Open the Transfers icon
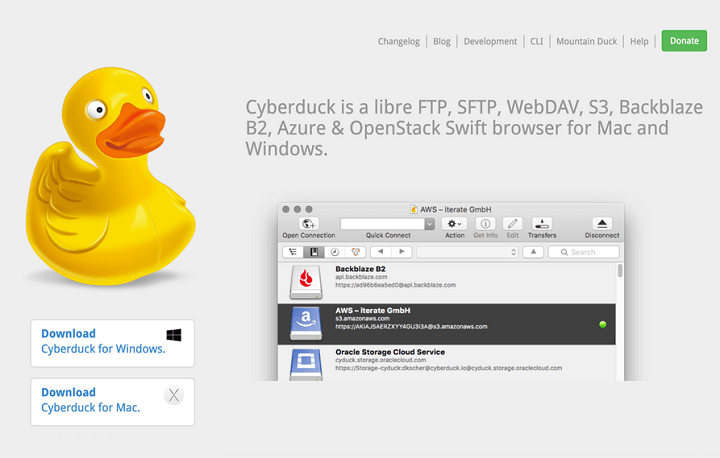This screenshot has height=458, width=720. [x=542, y=224]
